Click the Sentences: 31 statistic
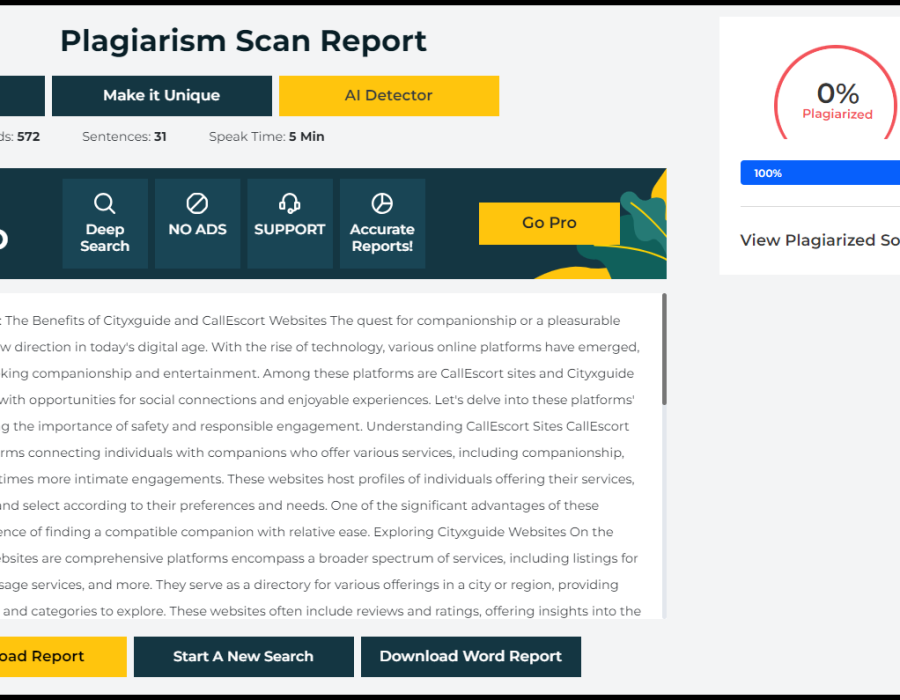 [x=124, y=137]
